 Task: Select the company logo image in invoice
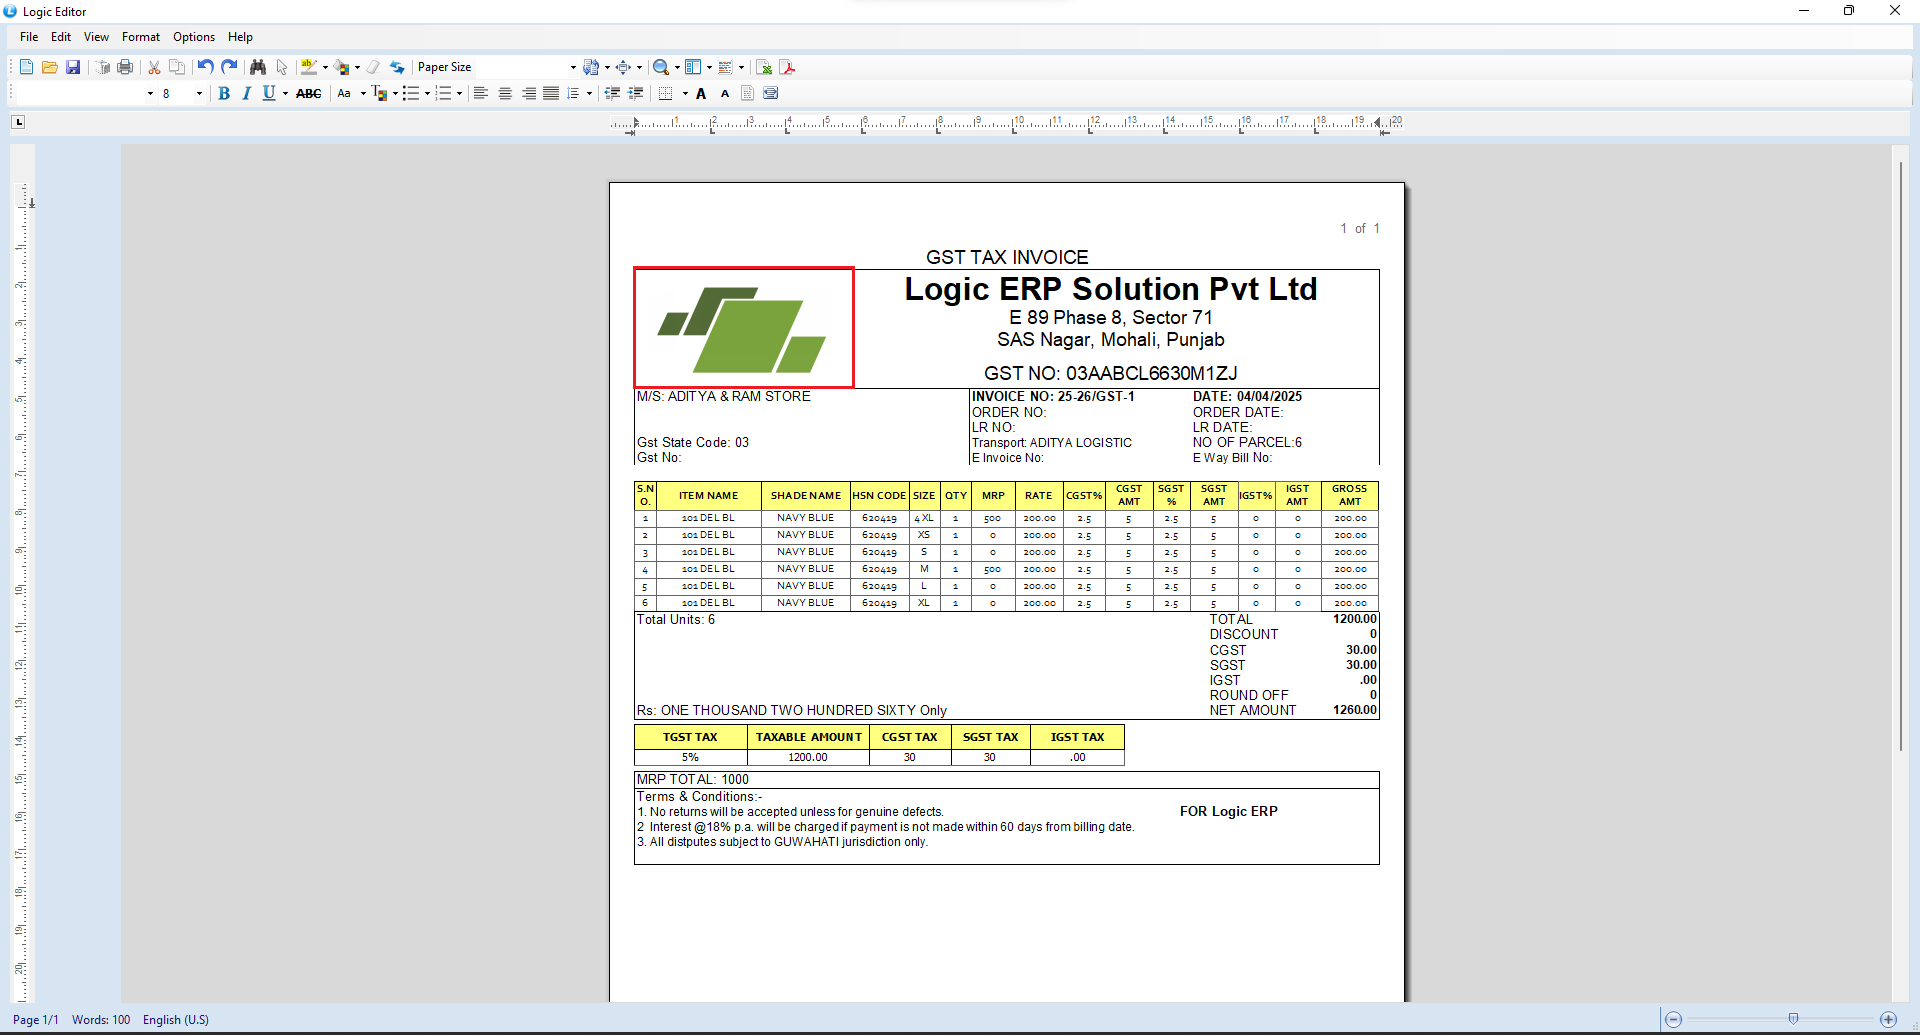tap(743, 327)
